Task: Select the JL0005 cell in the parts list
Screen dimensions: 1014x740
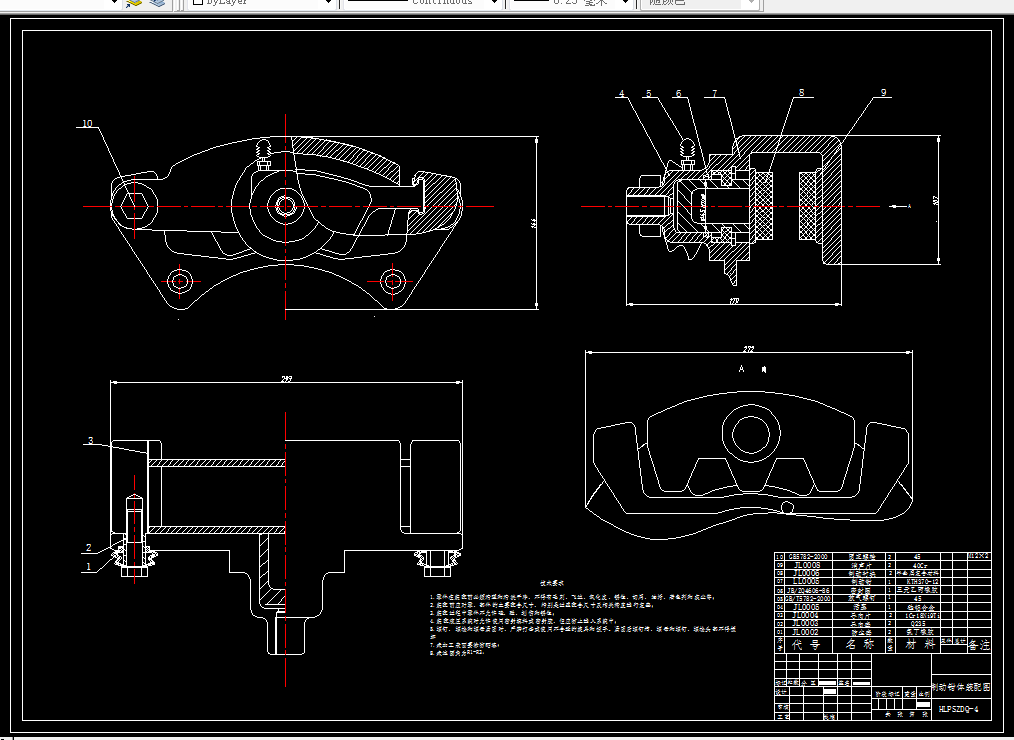Action: pyautogui.click(x=806, y=607)
